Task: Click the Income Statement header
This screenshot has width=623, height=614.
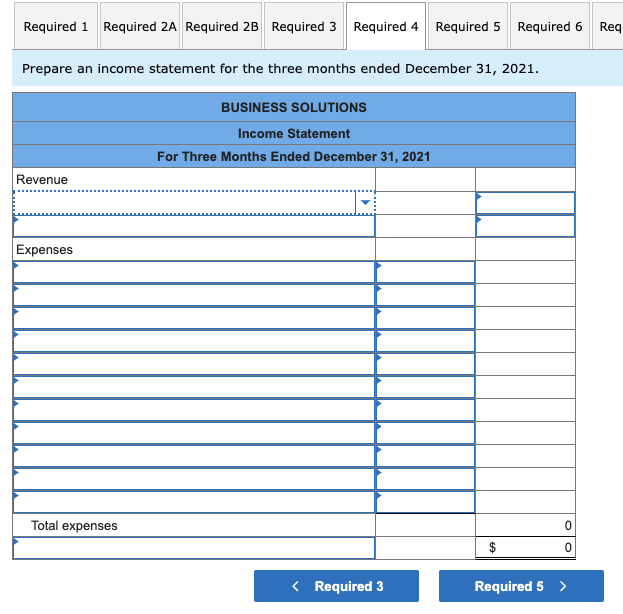Action: click(x=294, y=134)
